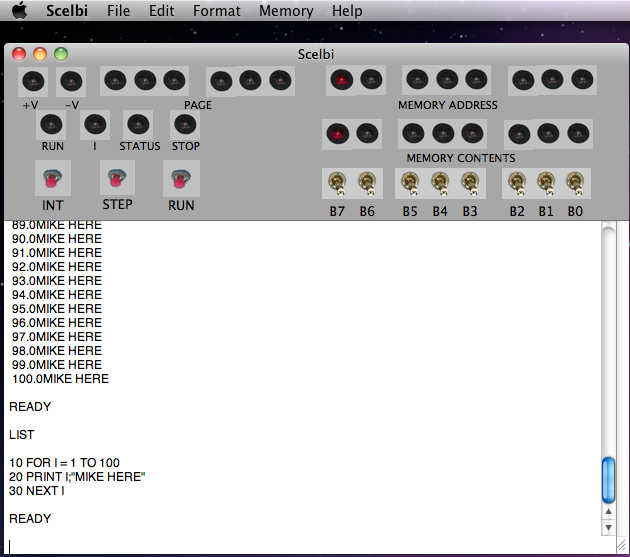Open the Help menu

pyautogui.click(x=347, y=10)
